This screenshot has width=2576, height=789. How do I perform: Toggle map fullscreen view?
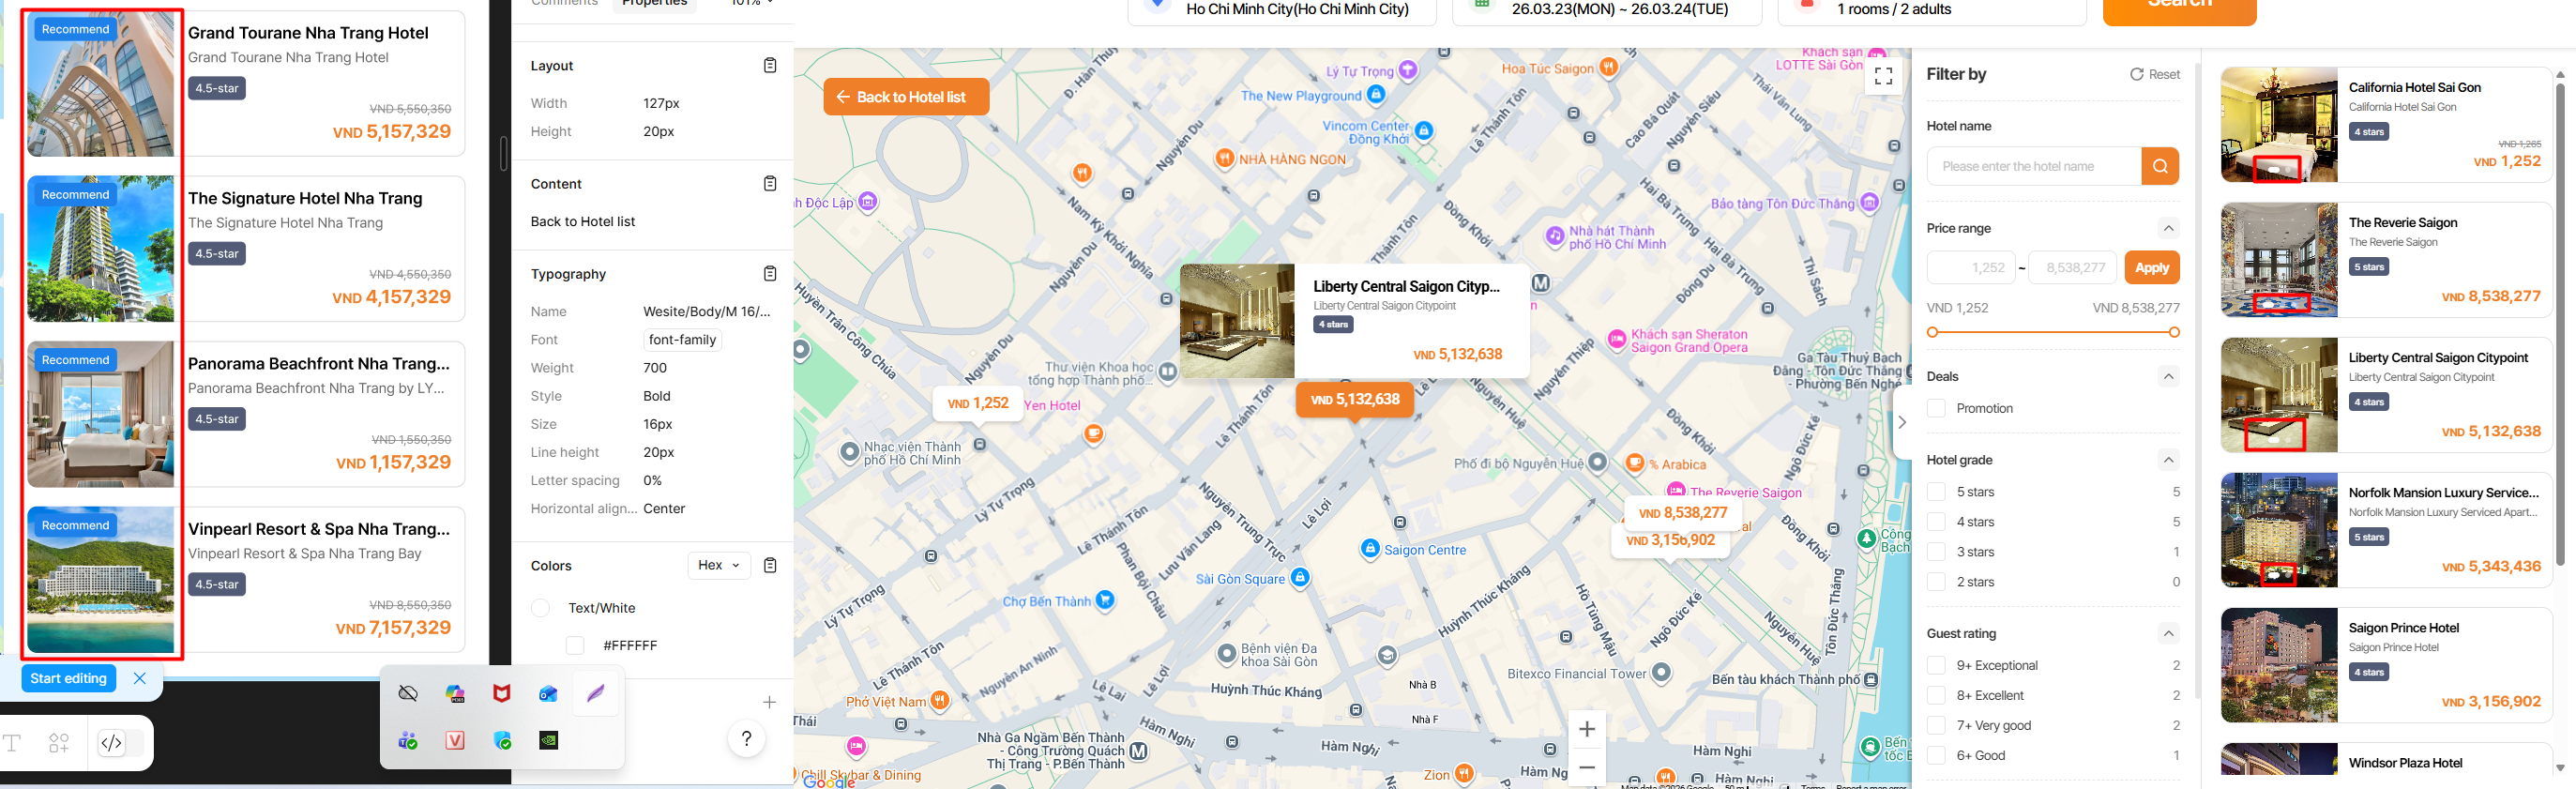point(1883,76)
